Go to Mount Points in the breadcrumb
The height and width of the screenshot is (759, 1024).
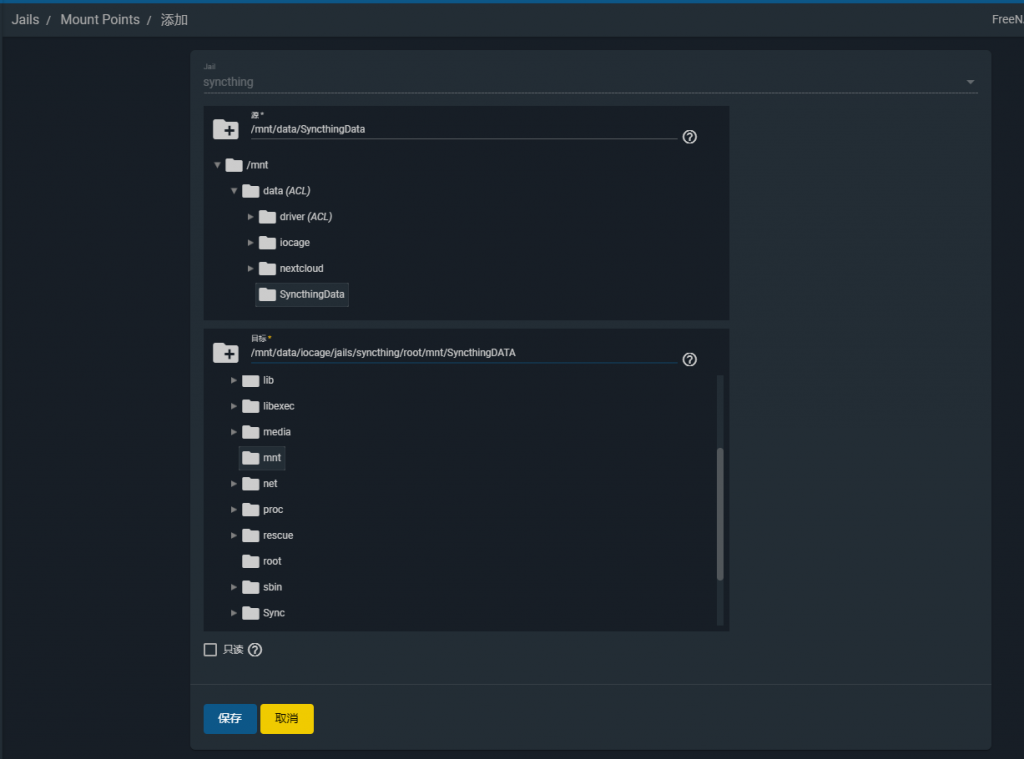pyautogui.click(x=100, y=20)
